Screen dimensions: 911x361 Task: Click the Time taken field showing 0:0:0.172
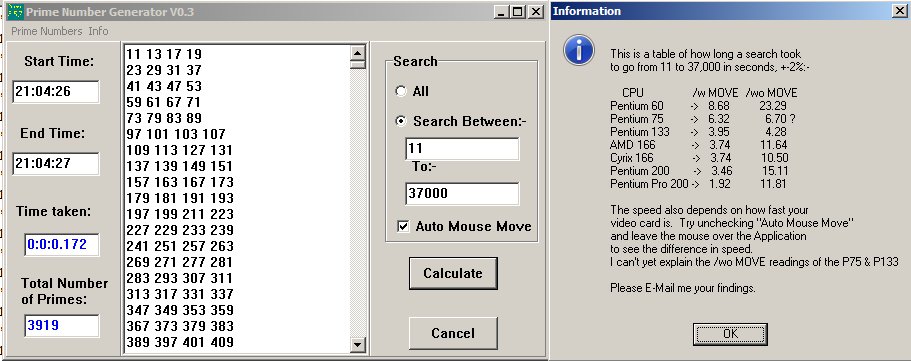point(62,245)
